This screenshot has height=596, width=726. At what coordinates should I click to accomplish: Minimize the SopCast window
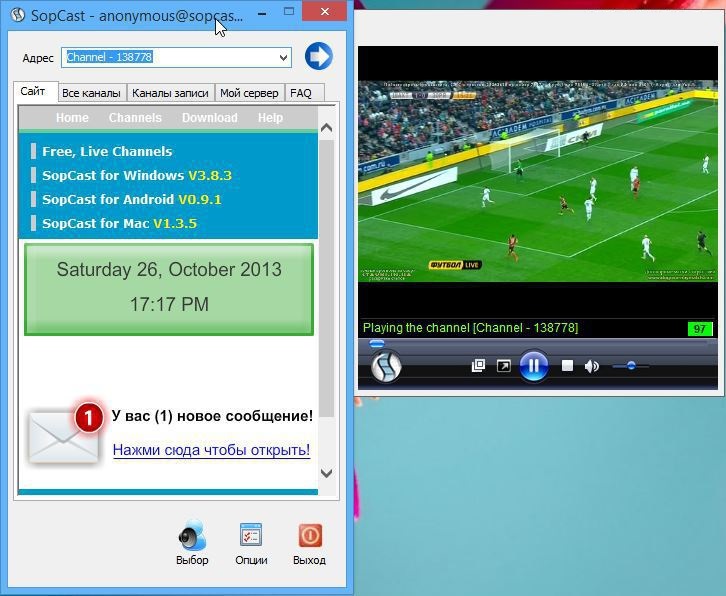pyautogui.click(x=262, y=13)
